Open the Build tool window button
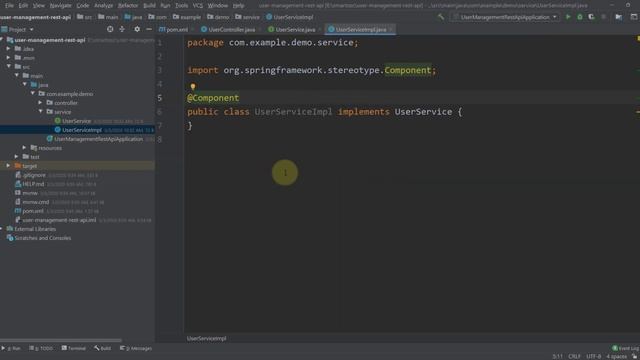Screen dimensions: 640x360 tap(102, 348)
